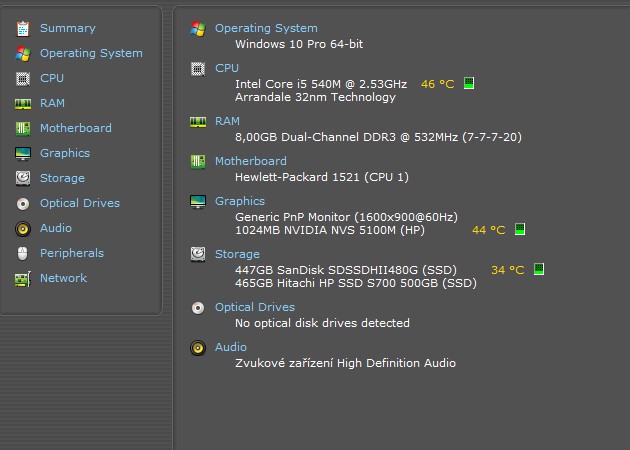The height and width of the screenshot is (450, 630).
Task: Click the RAM stick icon in sidebar
Action: pos(23,104)
